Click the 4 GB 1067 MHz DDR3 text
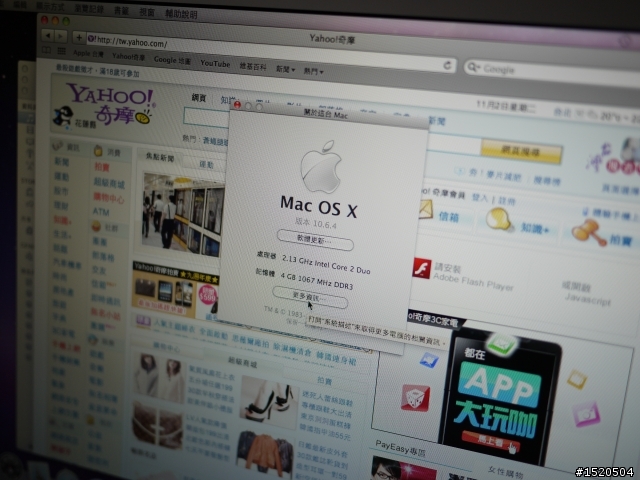Viewport: 640px width, 480px height. coord(317,281)
